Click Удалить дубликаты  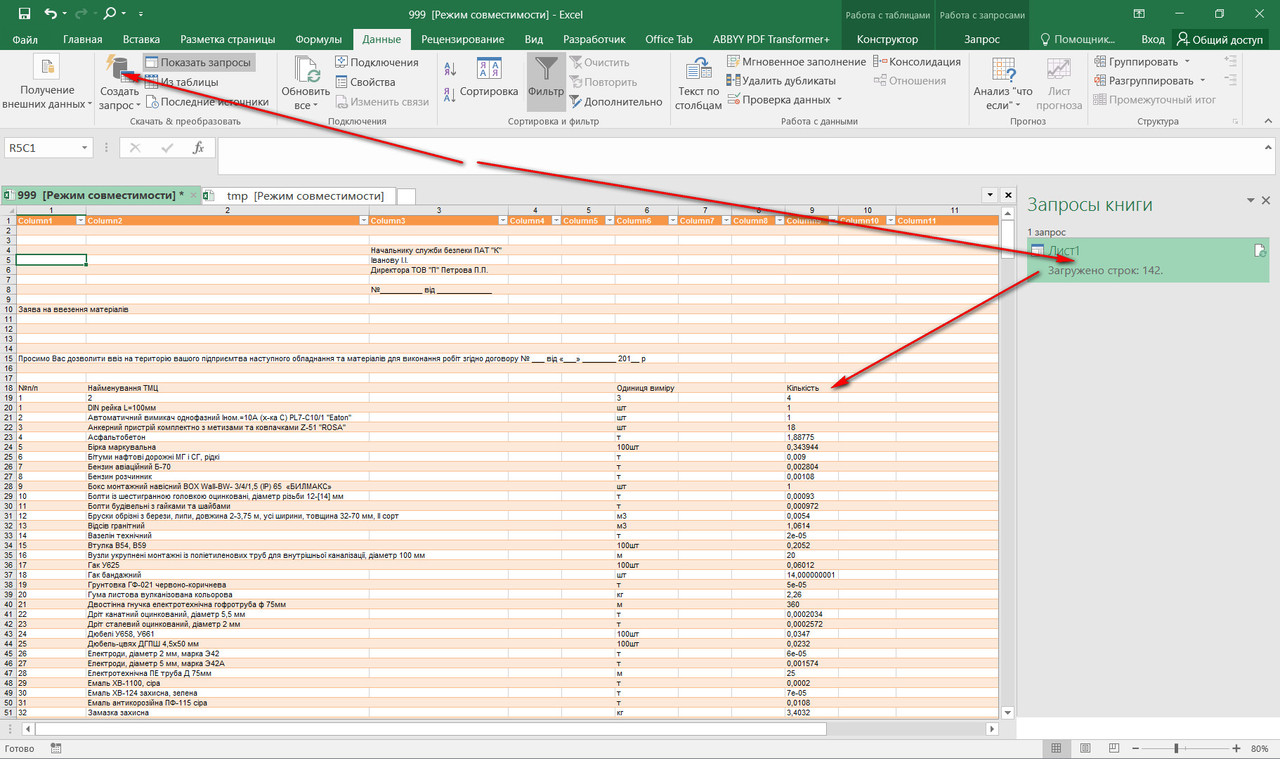(780, 81)
